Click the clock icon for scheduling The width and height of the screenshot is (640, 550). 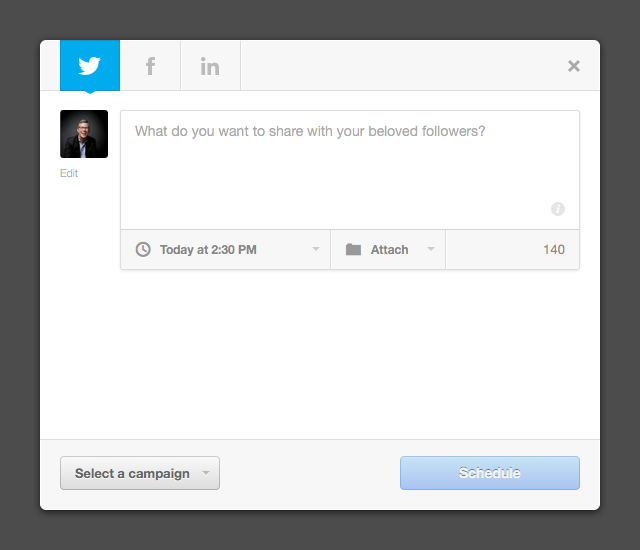coord(143,249)
